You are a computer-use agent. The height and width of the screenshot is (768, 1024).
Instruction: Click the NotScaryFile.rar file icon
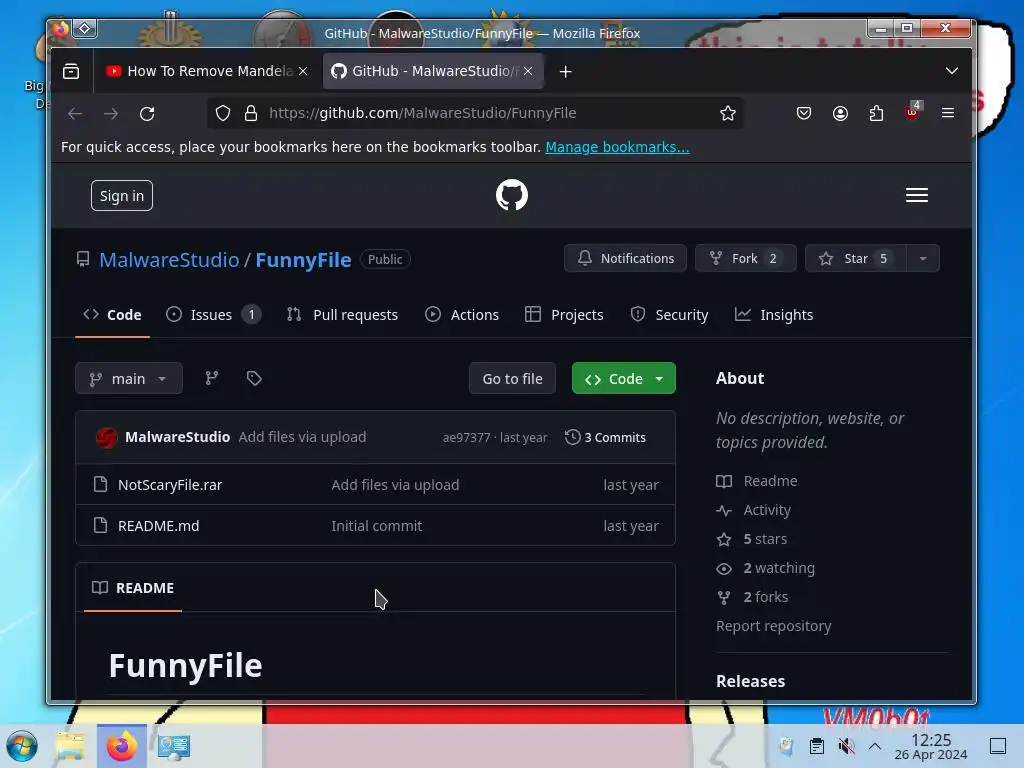100,485
